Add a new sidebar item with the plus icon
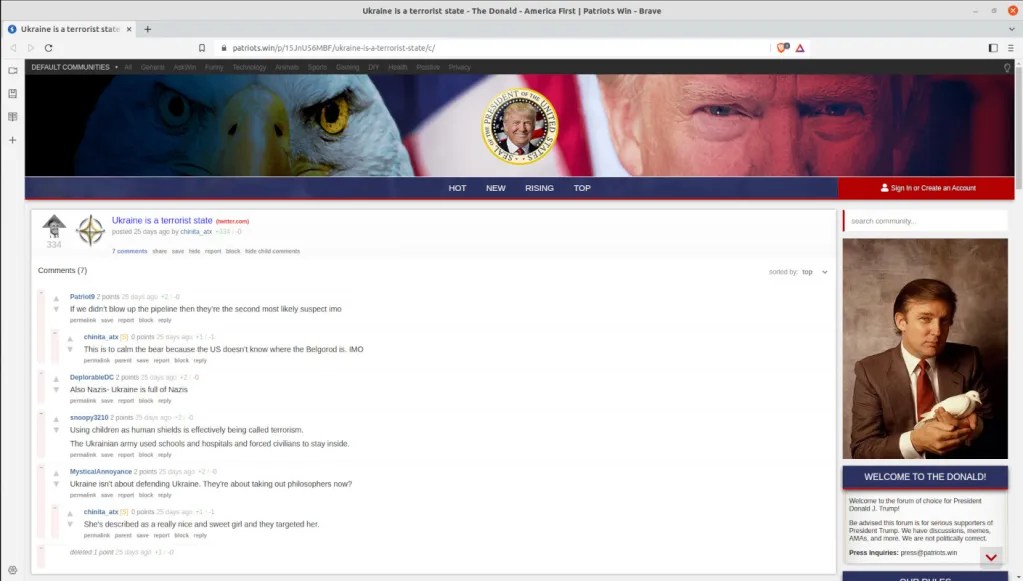 coord(12,139)
